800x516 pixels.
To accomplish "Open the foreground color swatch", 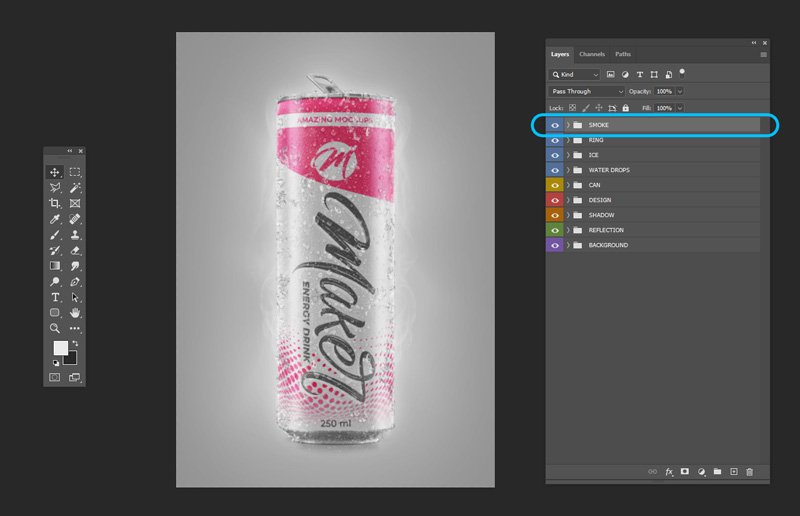I will coord(61,348).
